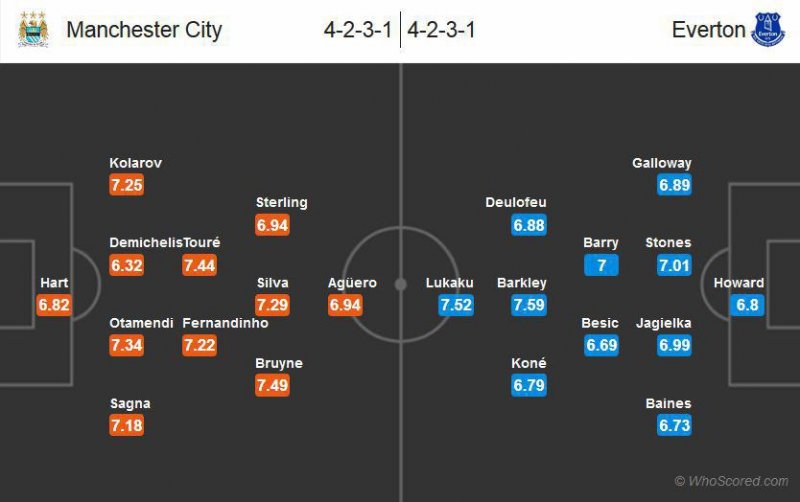Open the Everton team name
Image resolution: width=800 pixels, height=502 pixels.
point(708,30)
